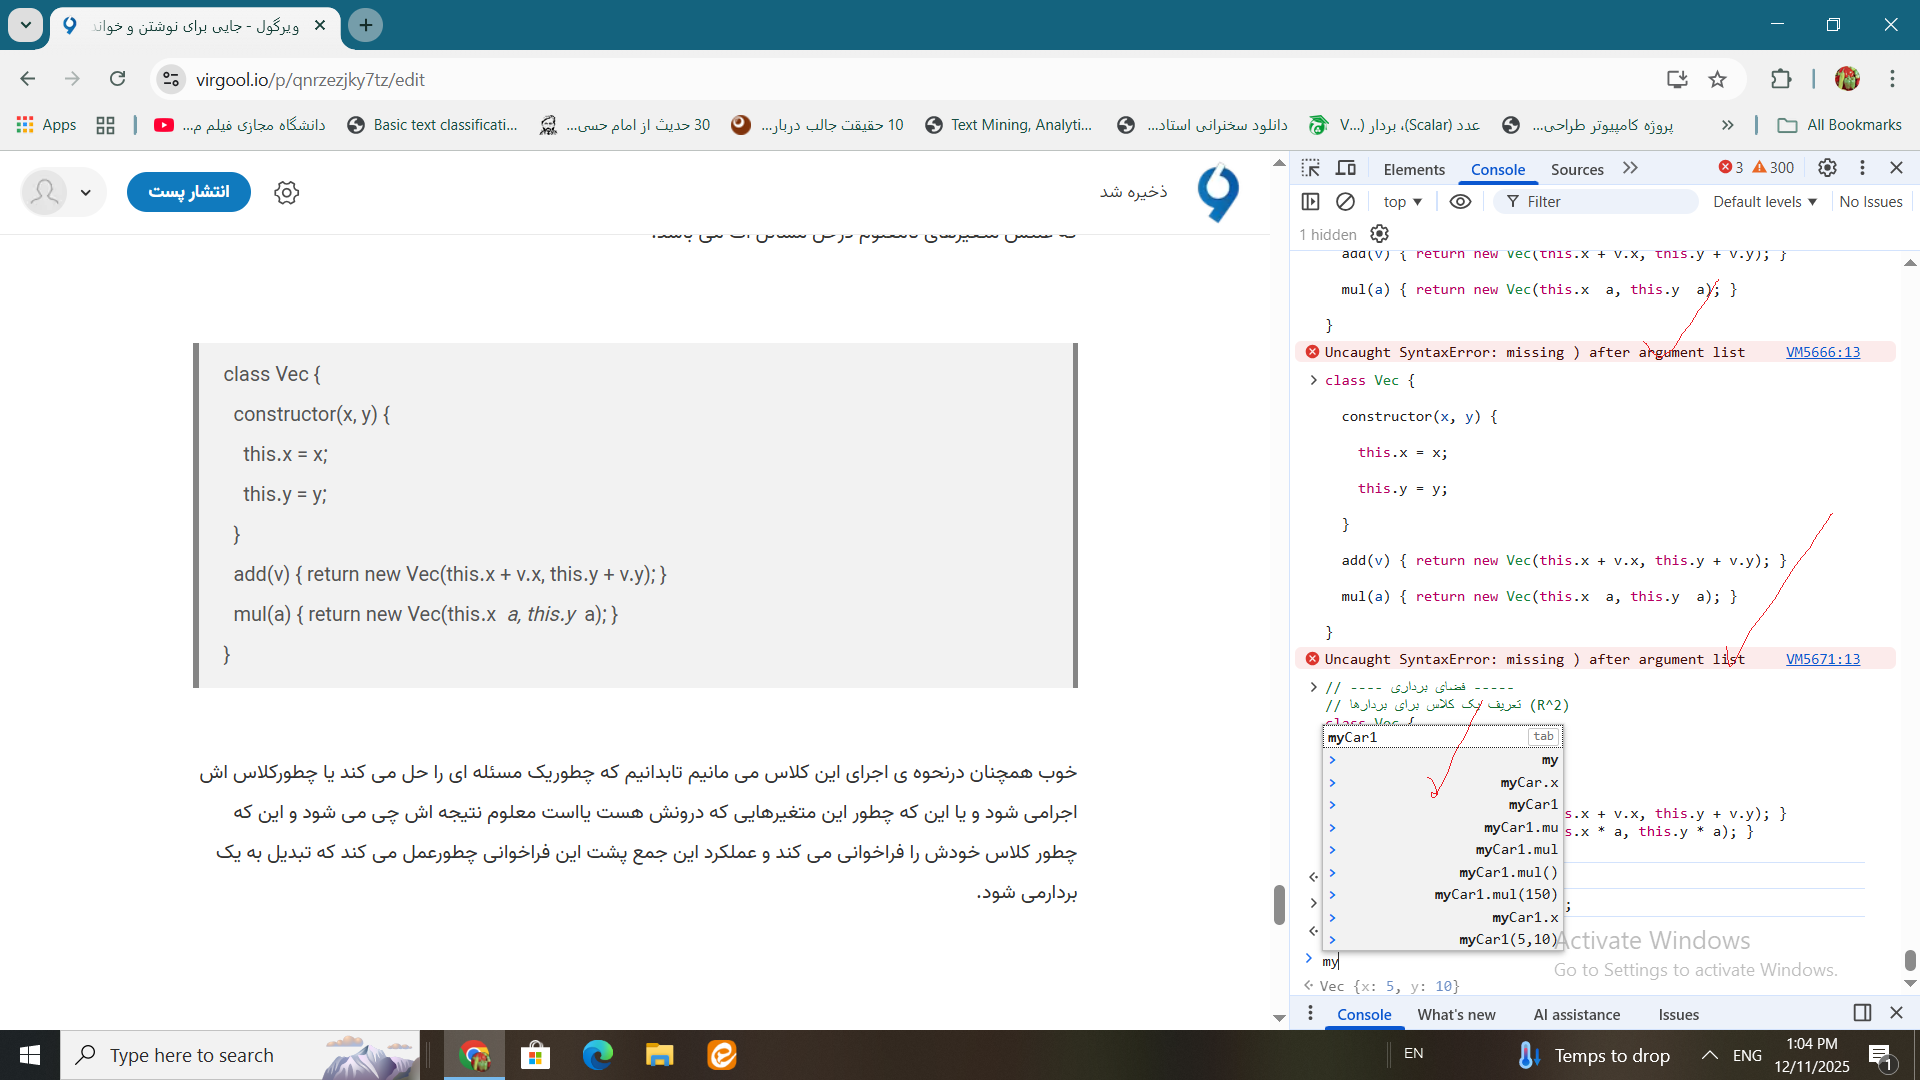Click the blue publish post button
This screenshot has width=1920, height=1080.
(x=189, y=192)
